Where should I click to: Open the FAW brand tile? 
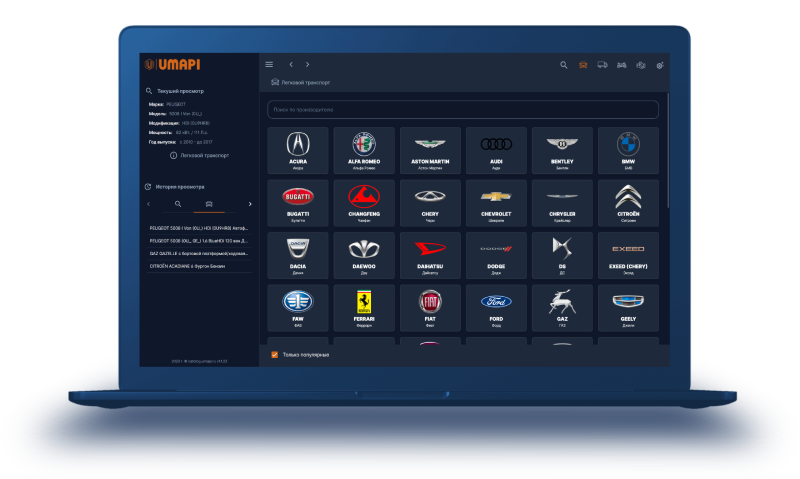tap(298, 308)
